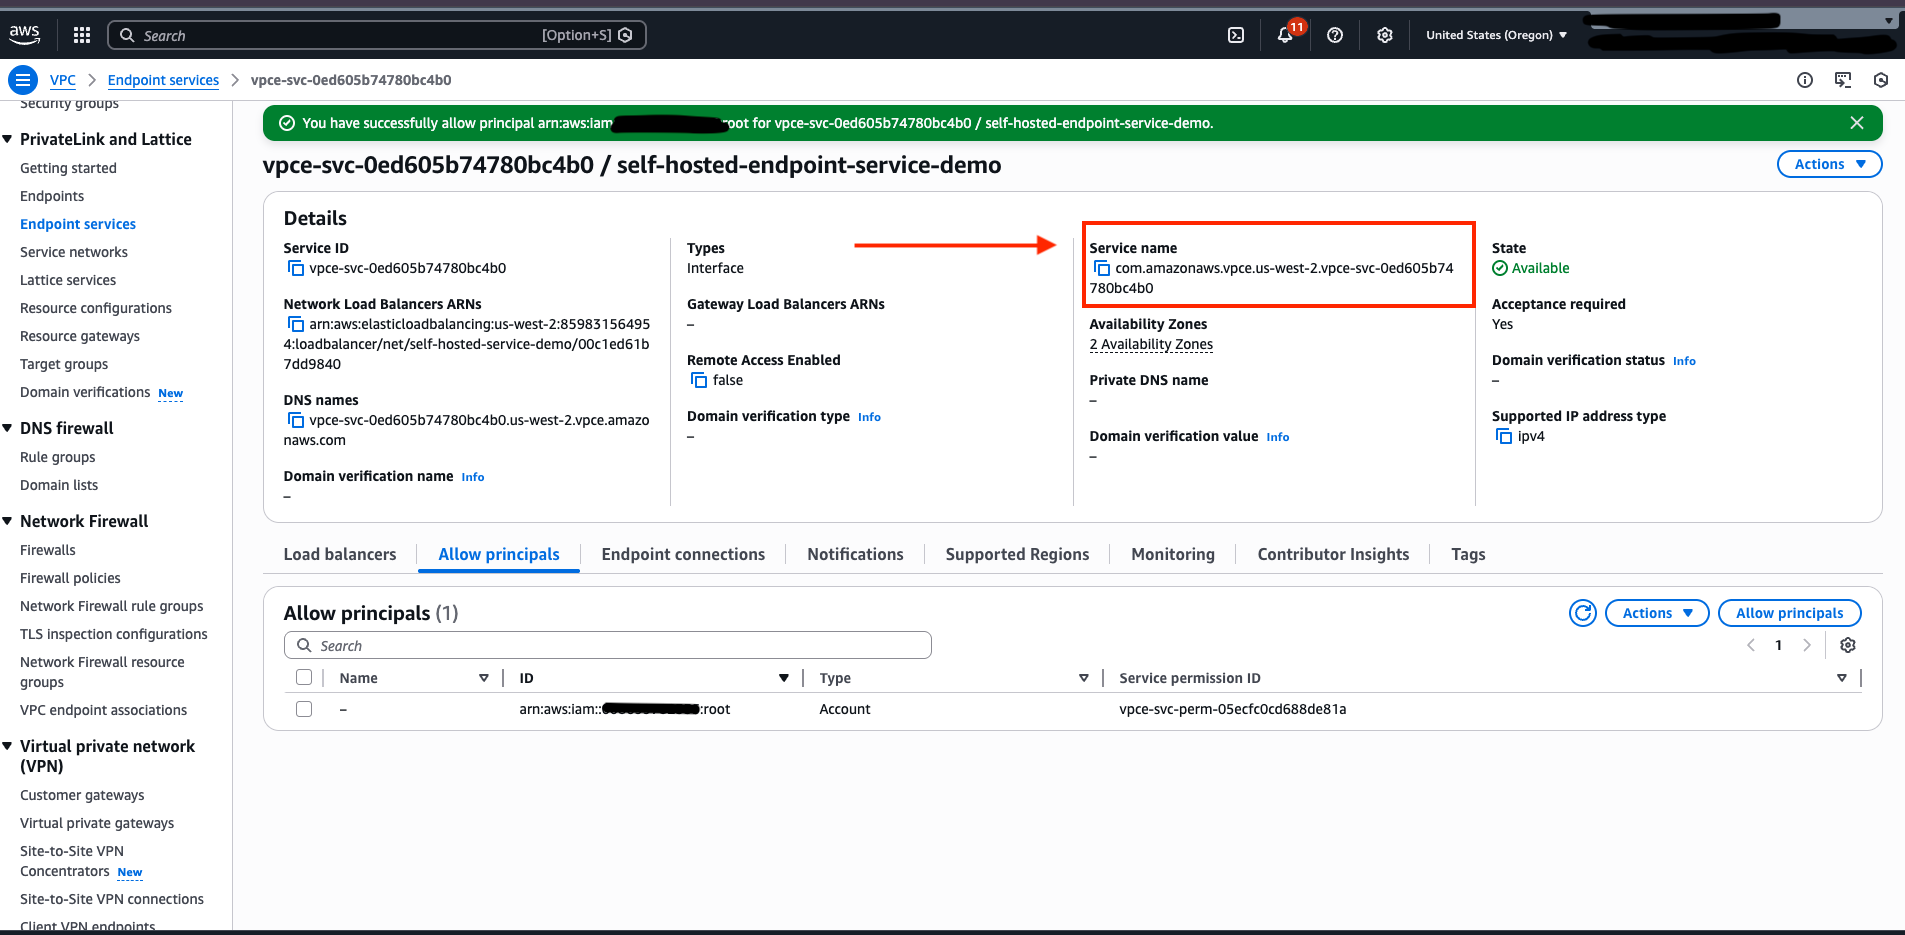Open the Allow principals table preferences gear
This screenshot has width=1905, height=935.
1847,645
